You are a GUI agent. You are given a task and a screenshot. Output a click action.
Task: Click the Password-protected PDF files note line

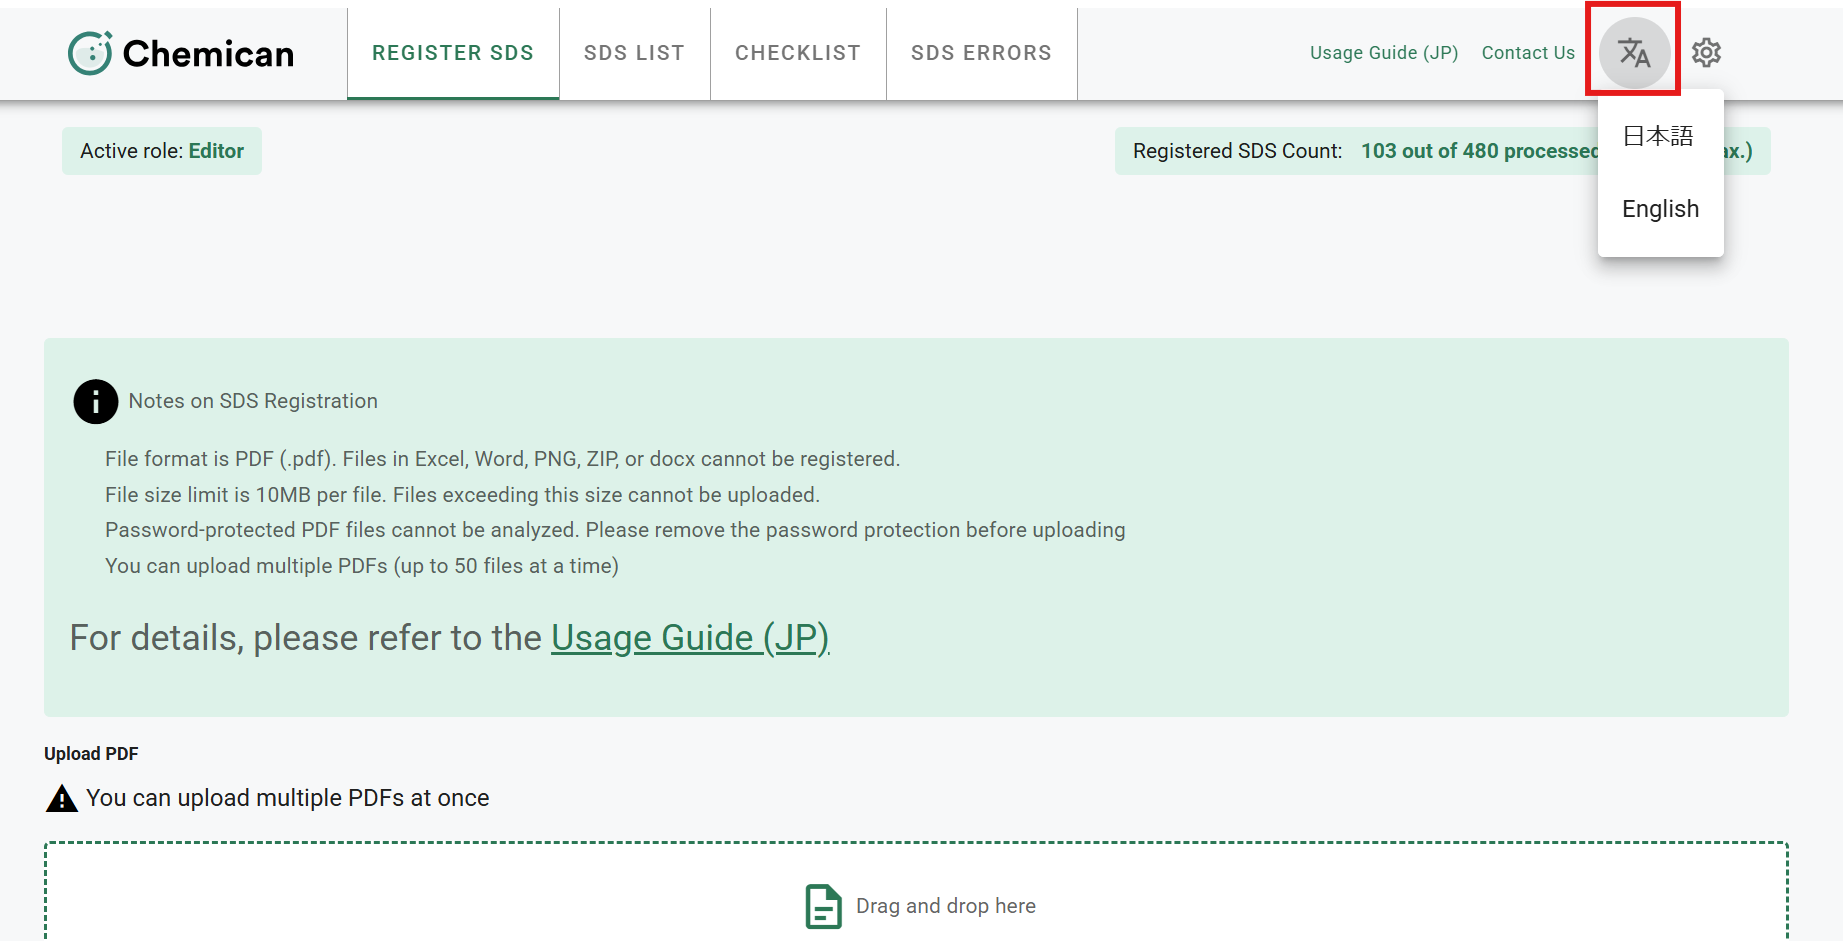coord(615,530)
